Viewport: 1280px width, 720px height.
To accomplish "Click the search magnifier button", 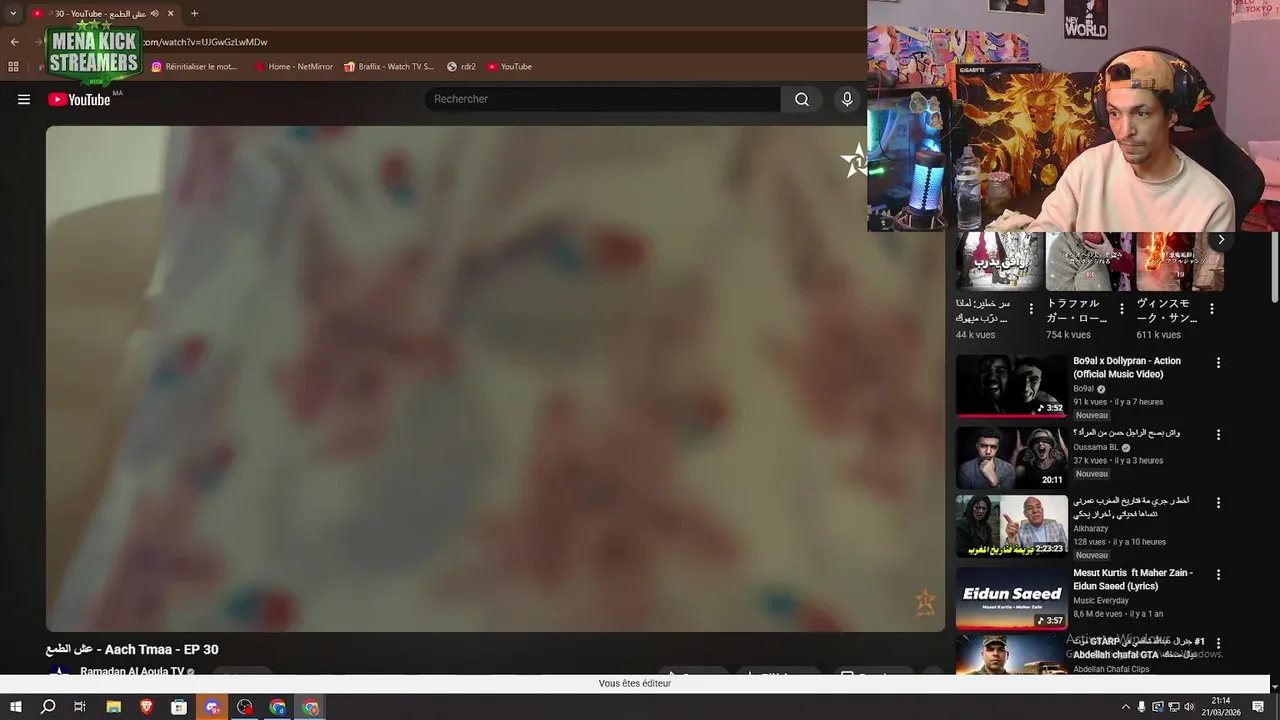I will pyautogui.click(x=802, y=99).
